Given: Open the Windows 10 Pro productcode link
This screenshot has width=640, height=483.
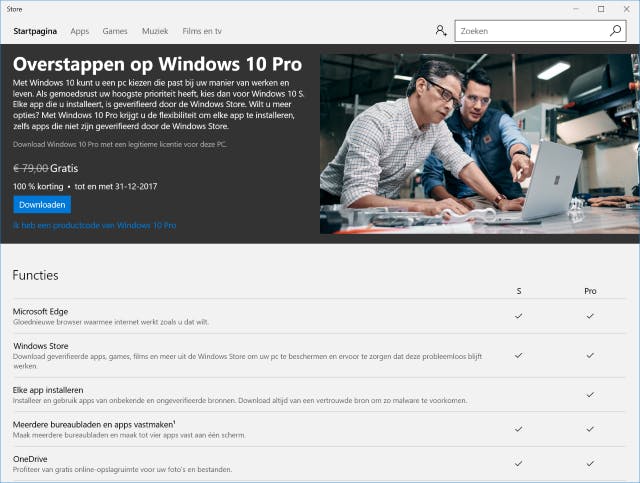Looking at the screenshot, I should [95, 225].
